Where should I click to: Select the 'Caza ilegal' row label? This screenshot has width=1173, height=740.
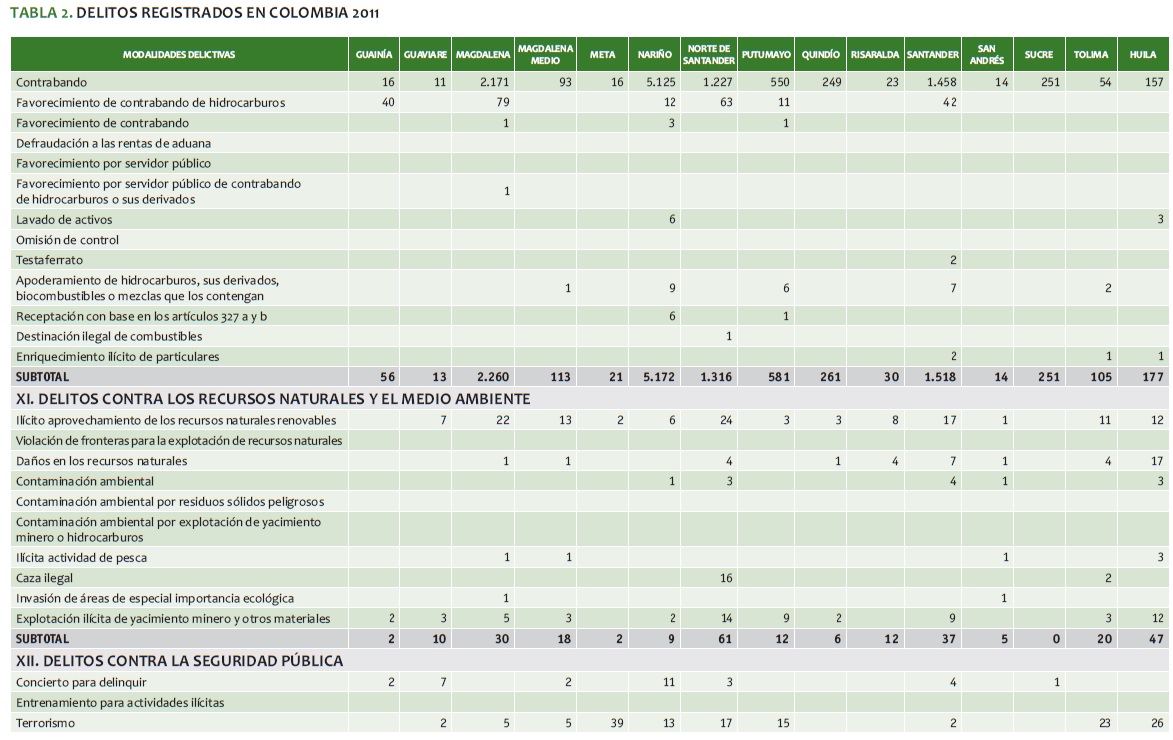44,578
